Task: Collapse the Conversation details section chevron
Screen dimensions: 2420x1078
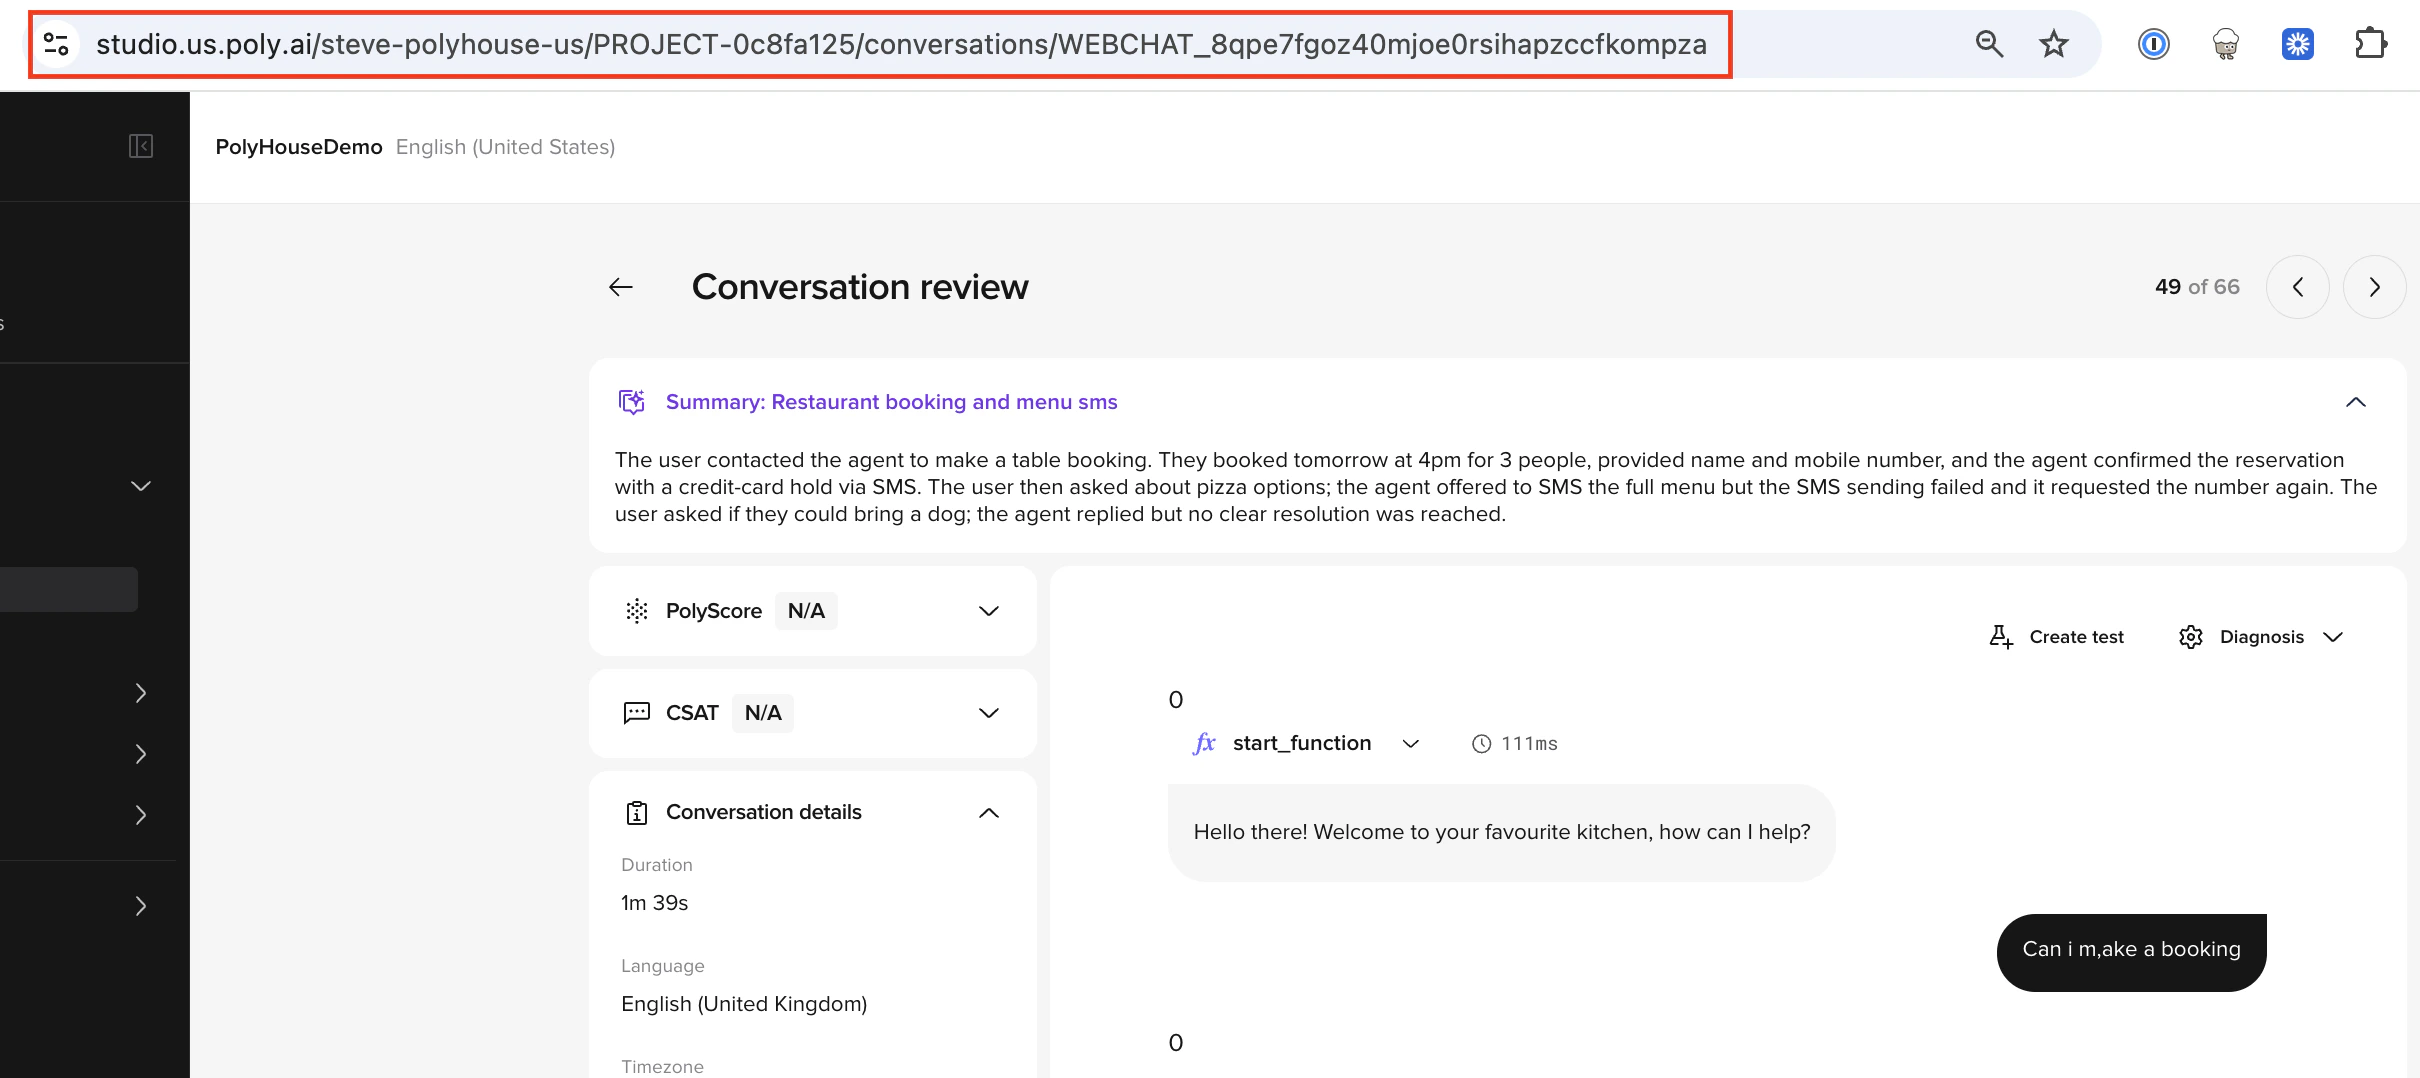Action: 989,813
